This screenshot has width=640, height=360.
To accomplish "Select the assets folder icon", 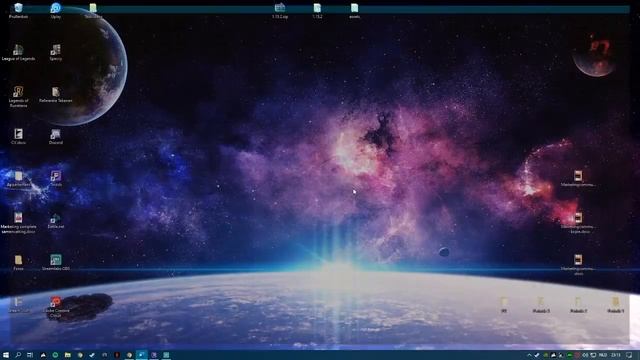I will click(x=354, y=11).
